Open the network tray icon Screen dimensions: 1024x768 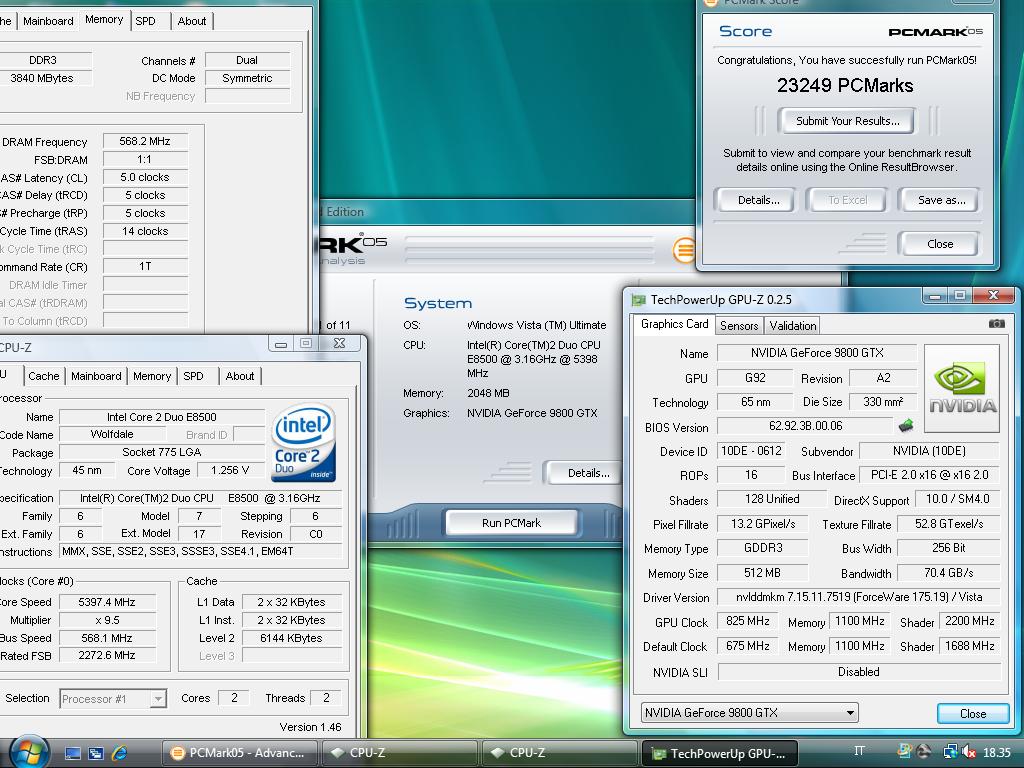(x=950, y=752)
